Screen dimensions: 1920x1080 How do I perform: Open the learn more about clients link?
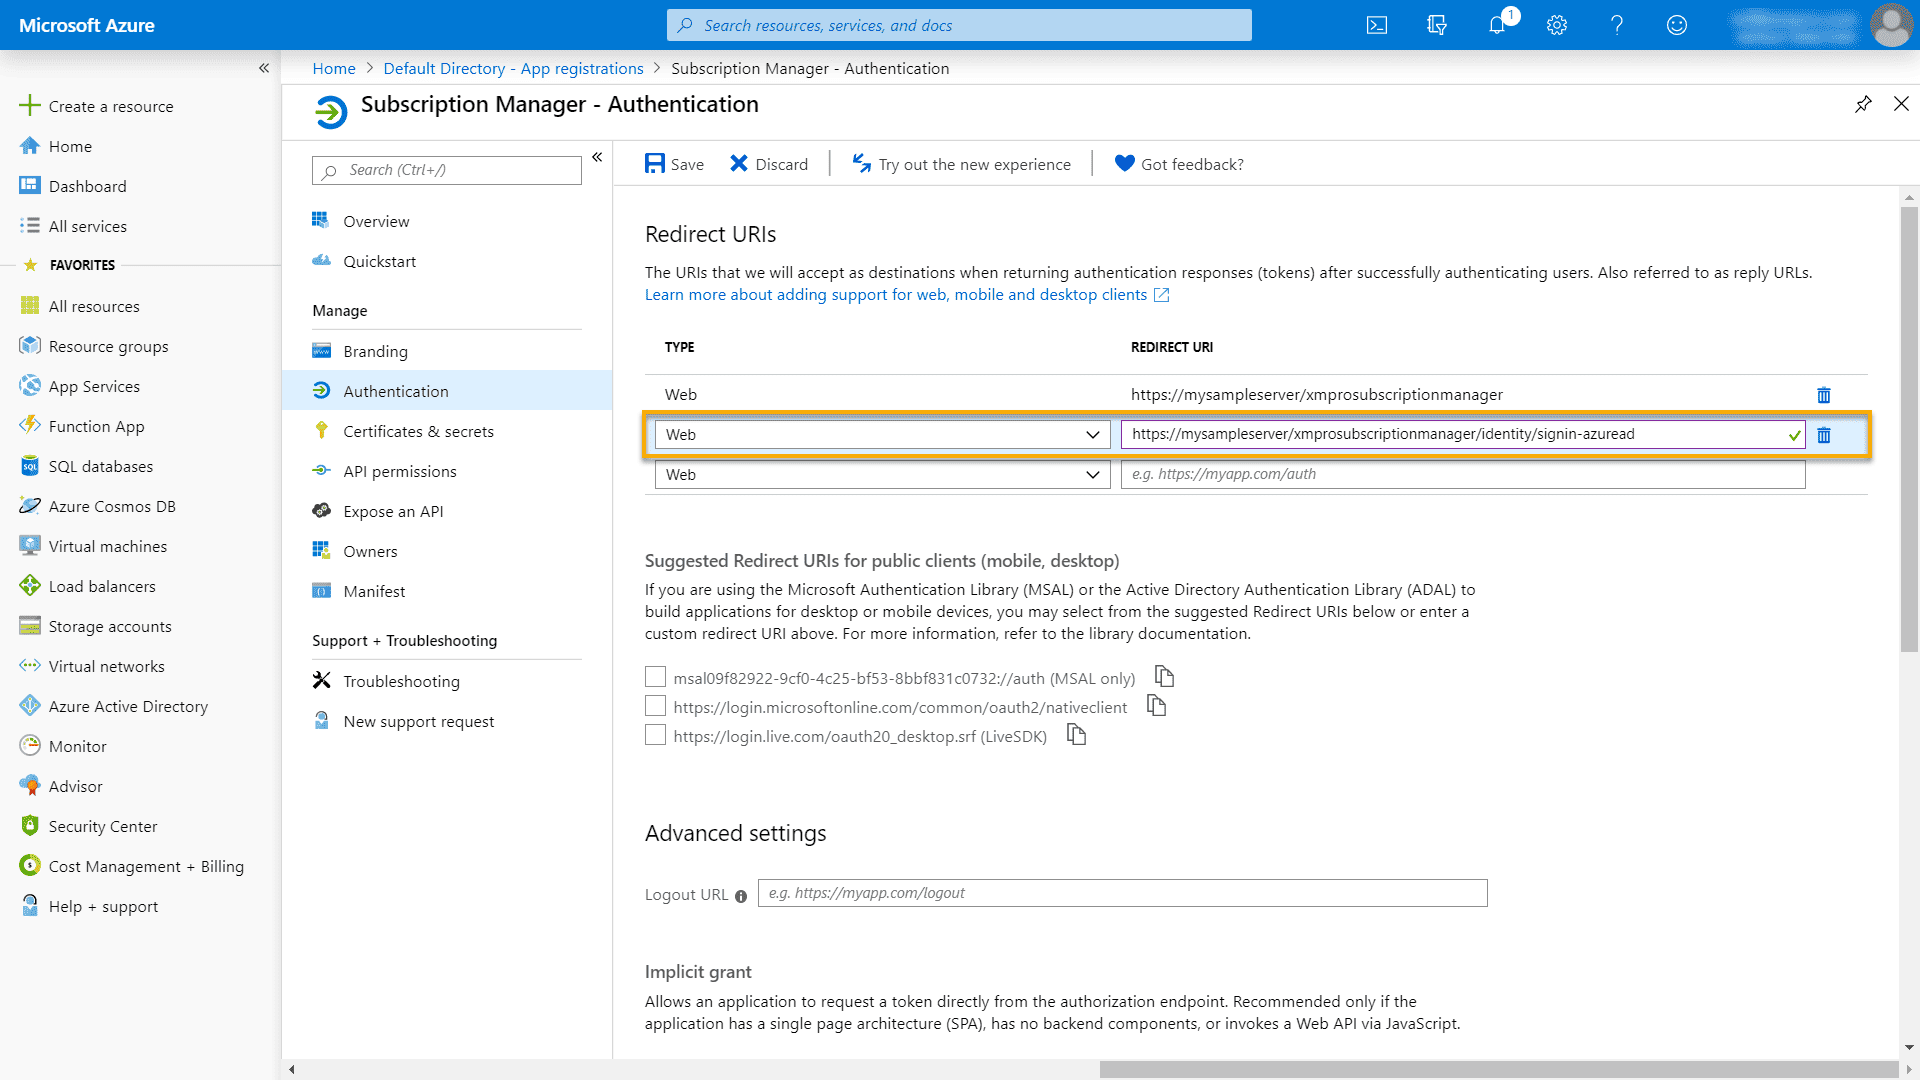coord(896,294)
